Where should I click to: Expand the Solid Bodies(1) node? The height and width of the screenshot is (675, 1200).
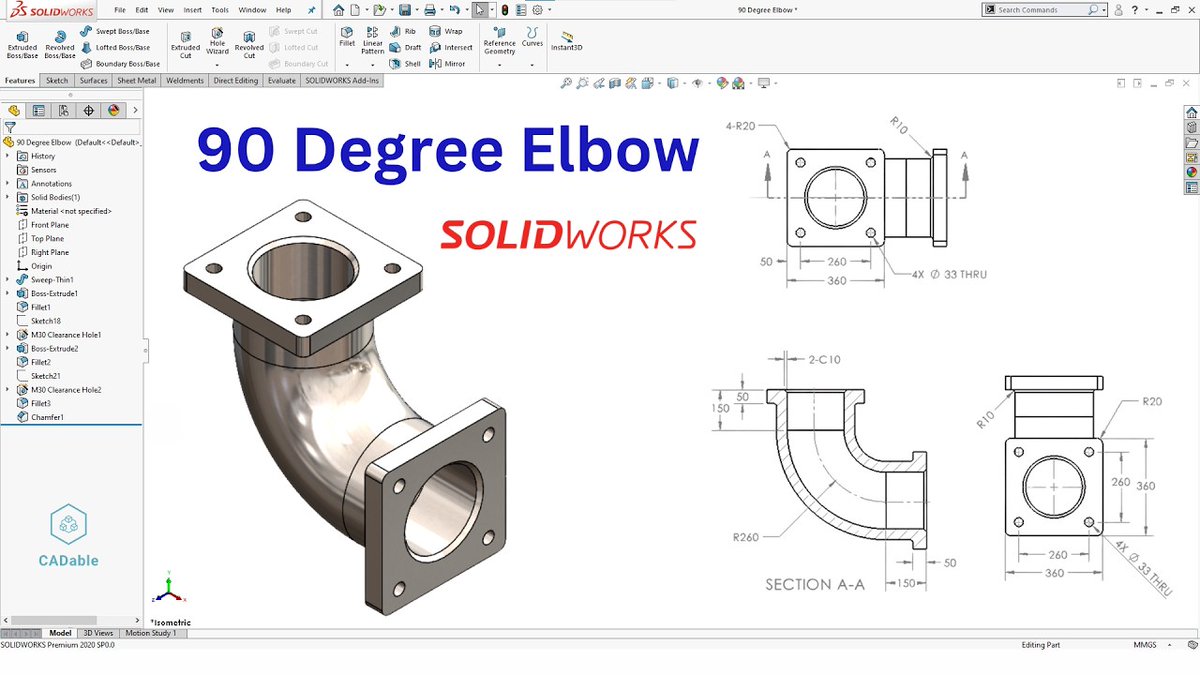tap(9, 197)
